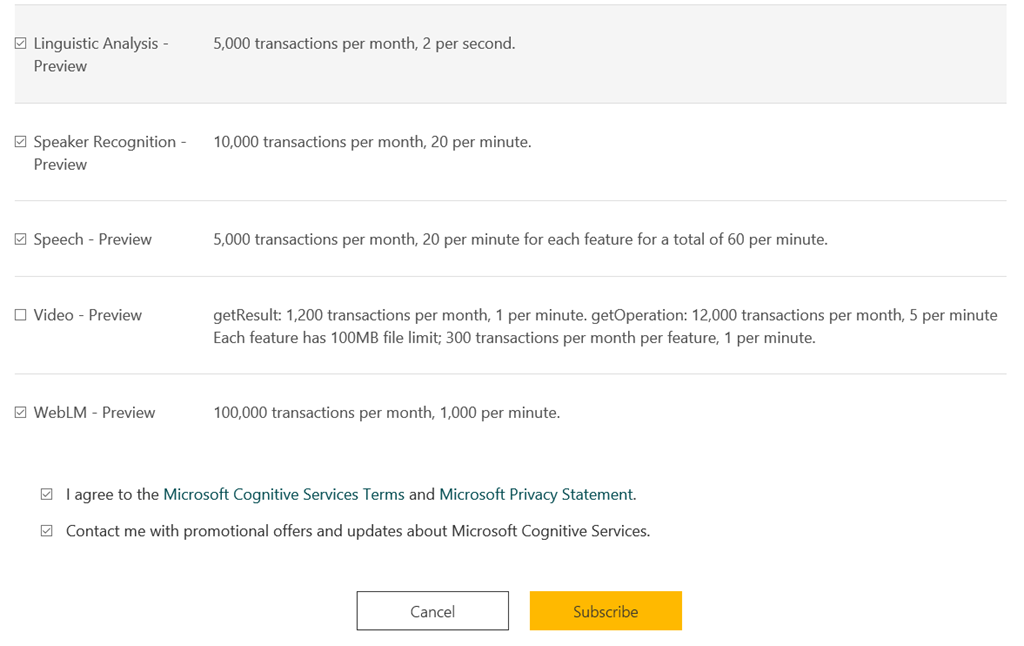The image size is (1024, 646).
Task: Uncheck the Speaker Recognition - Preview checkbox
Action: tap(21, 141)
